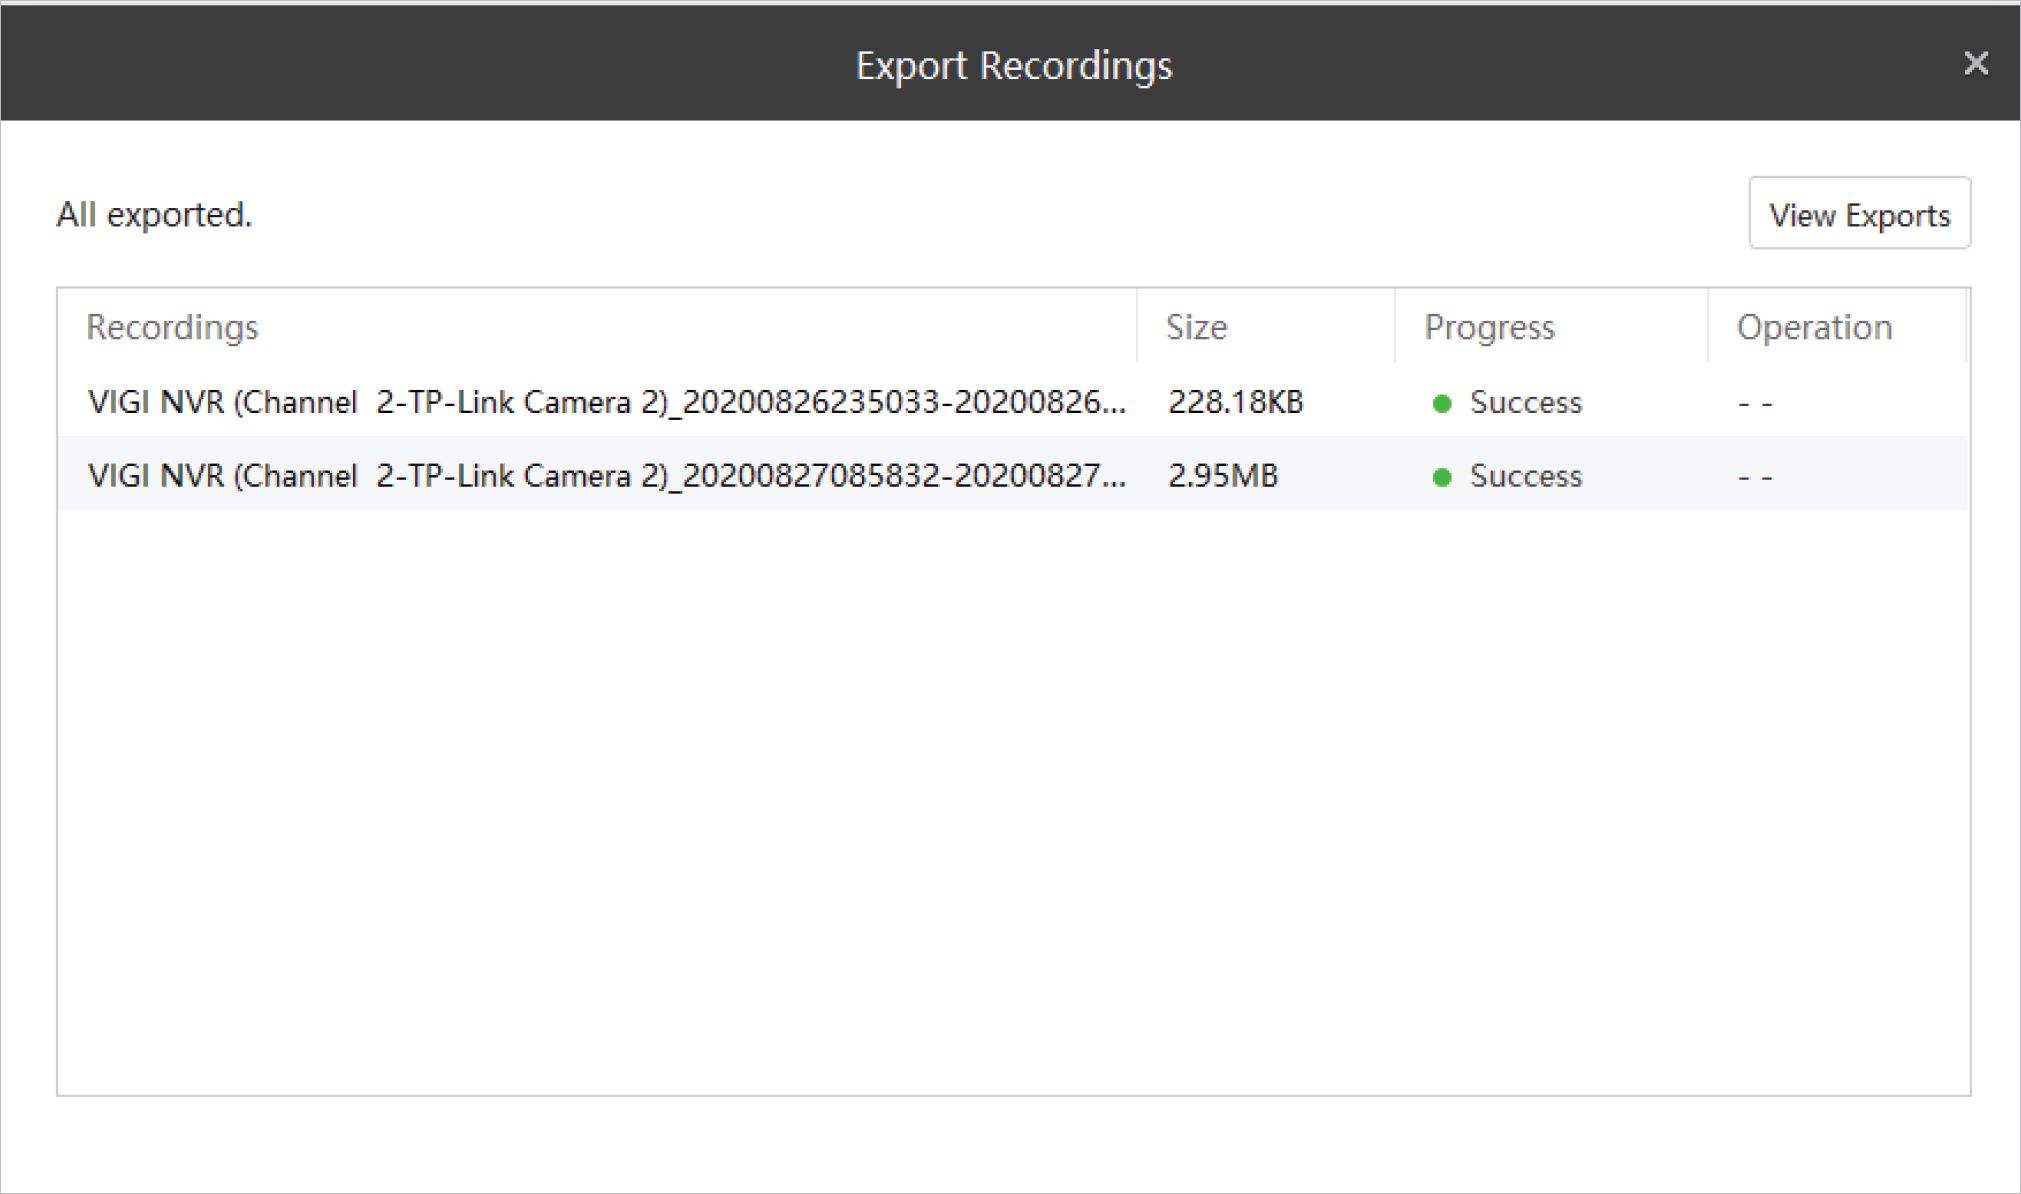This screenshot has width=2021, height=1194.
Task: Select the 20200827085832 recording row
Action: 606,476
